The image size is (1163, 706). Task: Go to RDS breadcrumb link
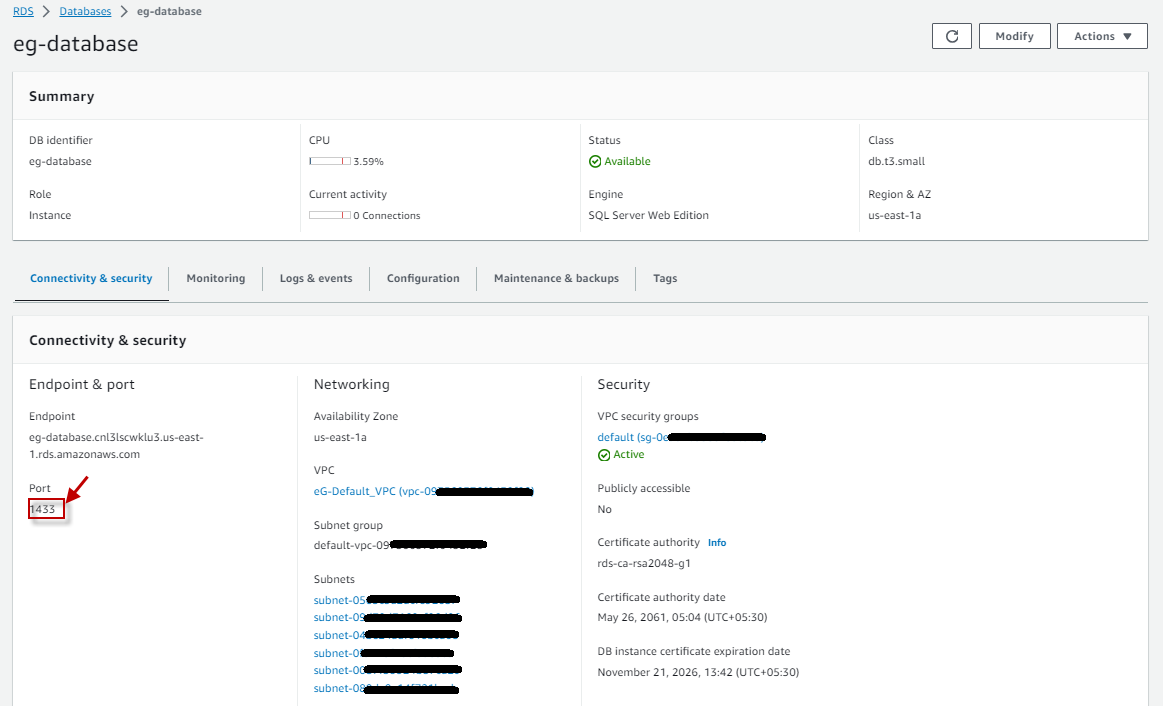(24, 11)
